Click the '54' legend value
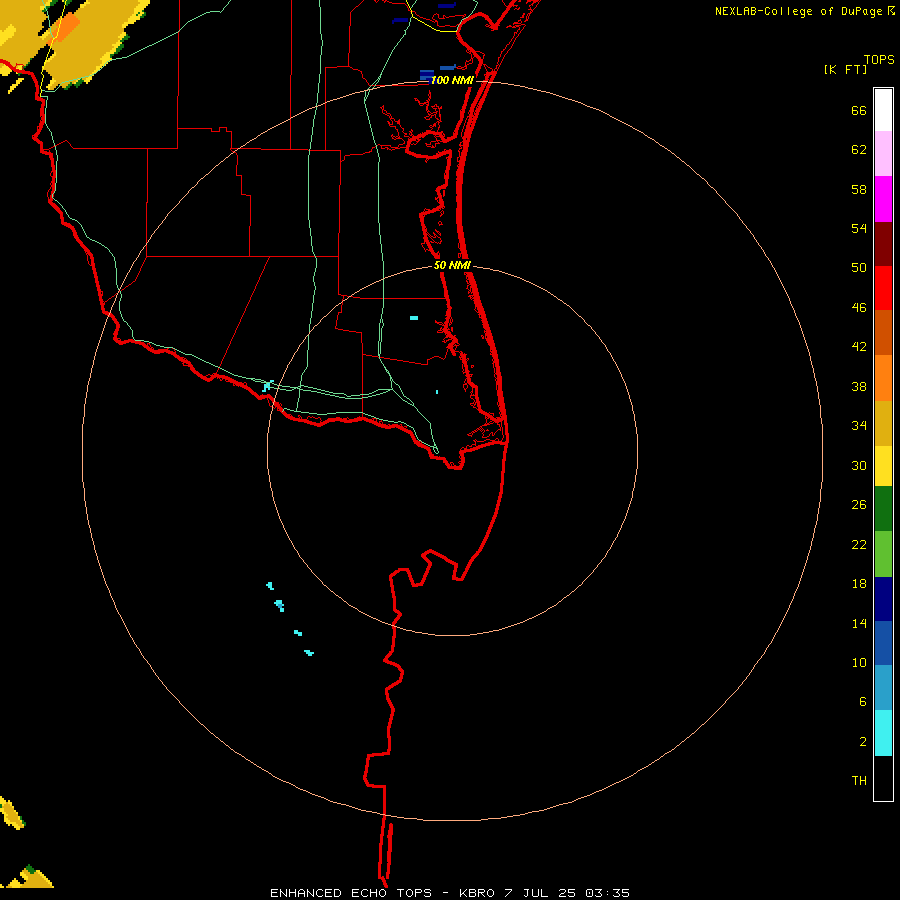Screen dimensions: 900x900 point(859,228)
